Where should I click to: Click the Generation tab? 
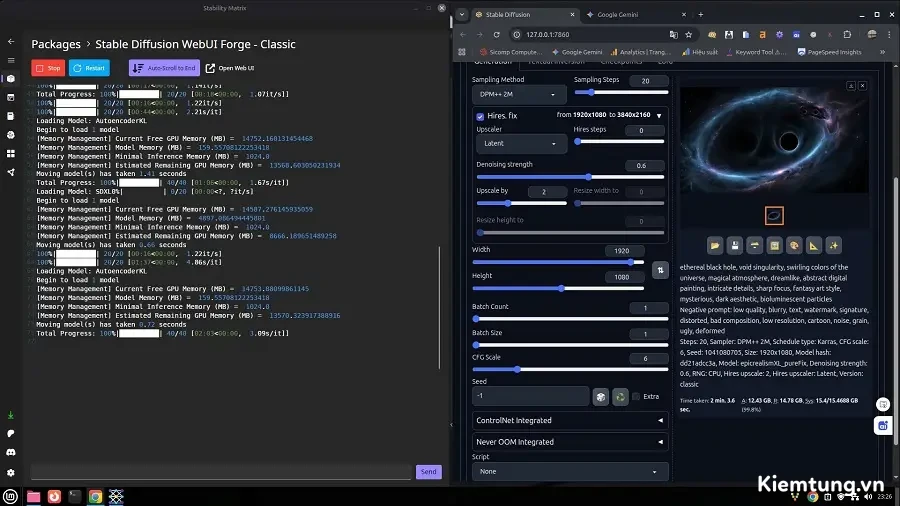coord(493,61)
